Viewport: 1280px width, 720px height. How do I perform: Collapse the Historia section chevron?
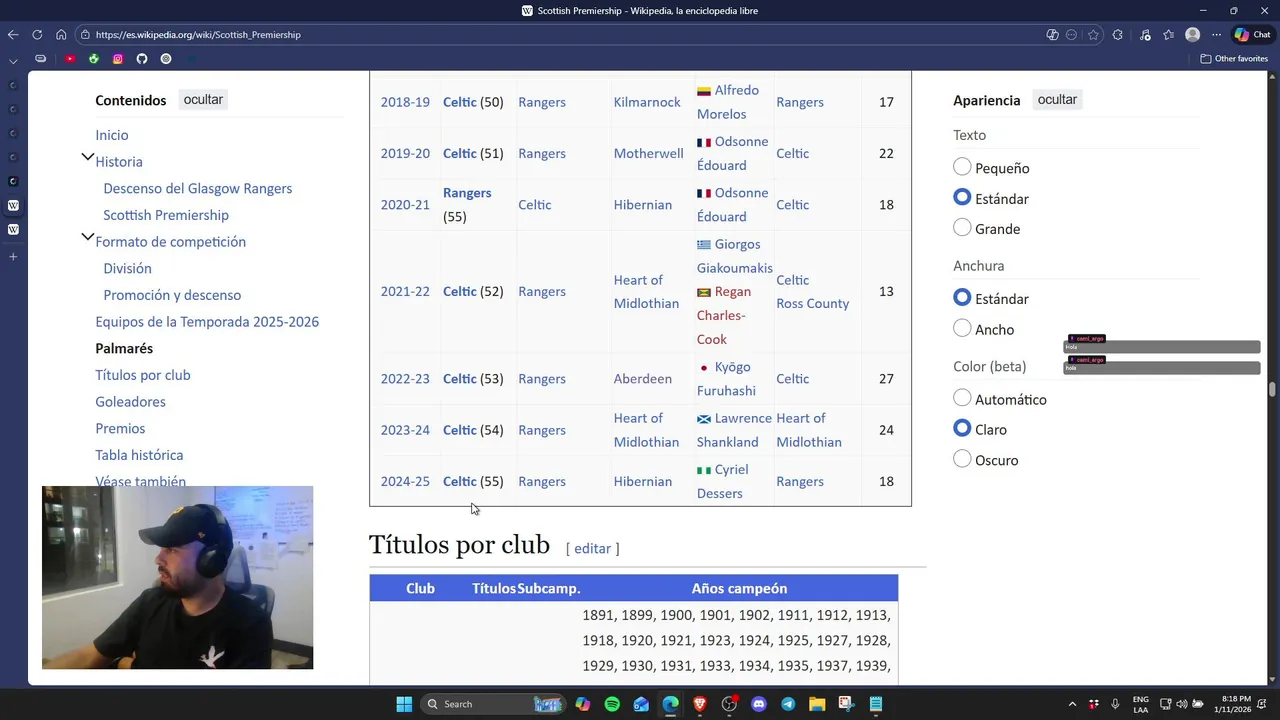88,158
